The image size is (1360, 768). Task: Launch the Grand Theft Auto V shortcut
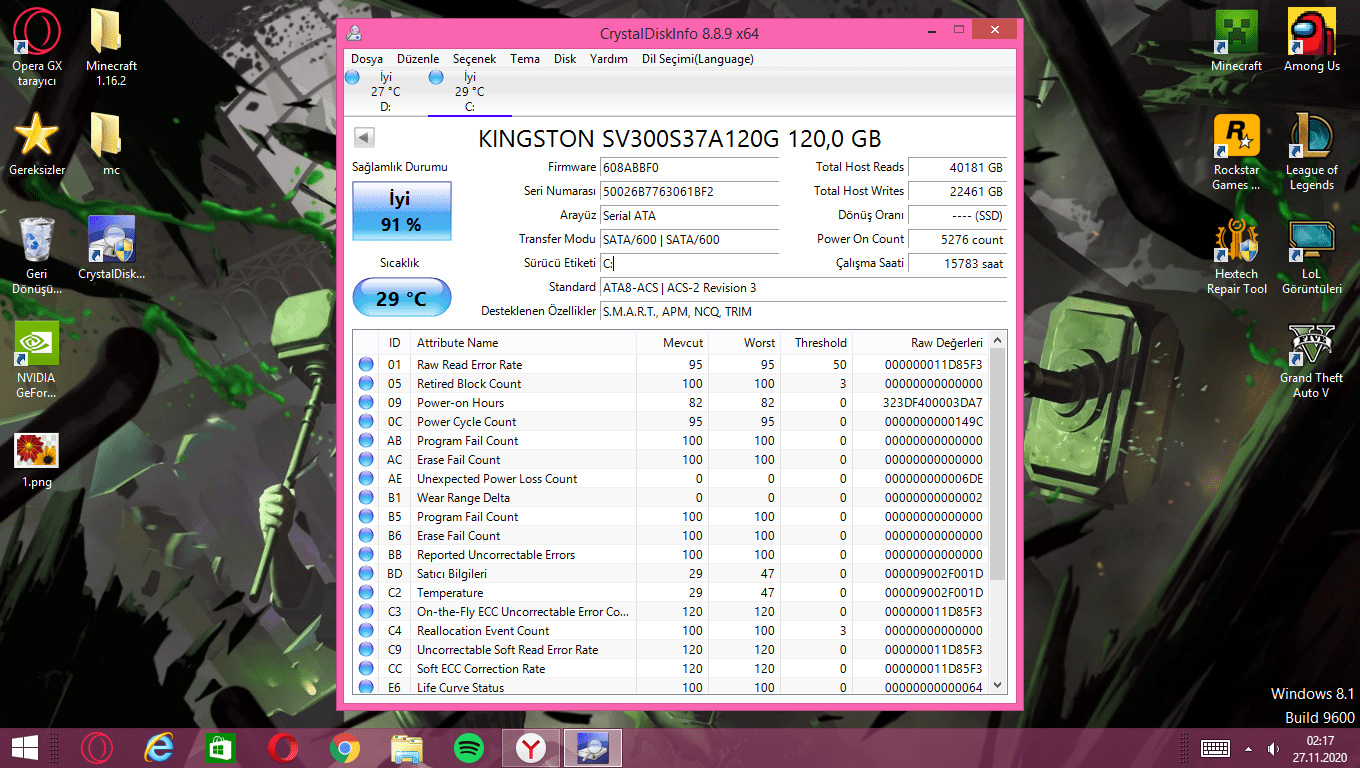[1312, 359]
